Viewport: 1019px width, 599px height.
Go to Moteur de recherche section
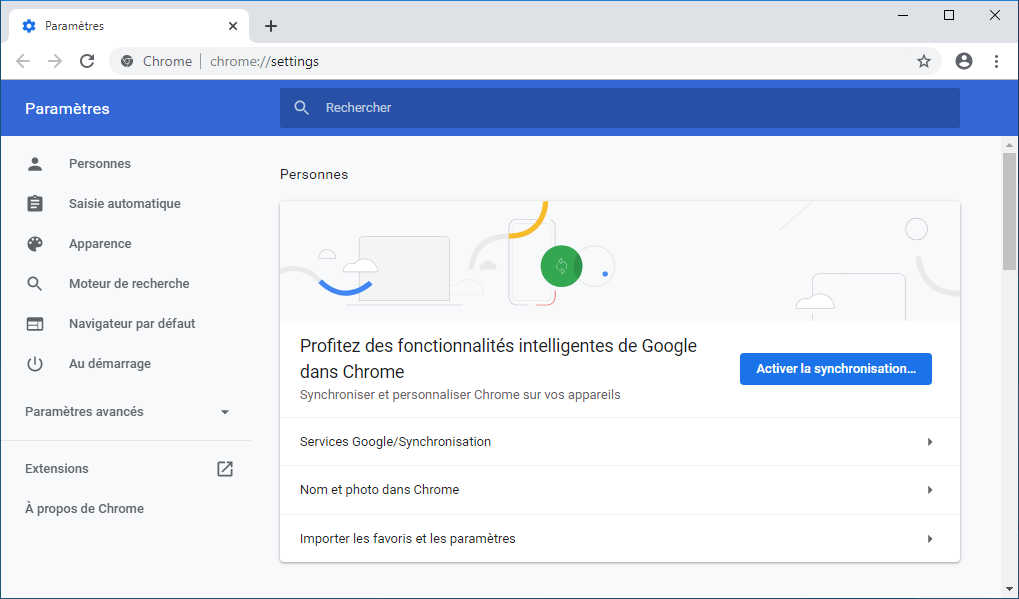[129, 284]
